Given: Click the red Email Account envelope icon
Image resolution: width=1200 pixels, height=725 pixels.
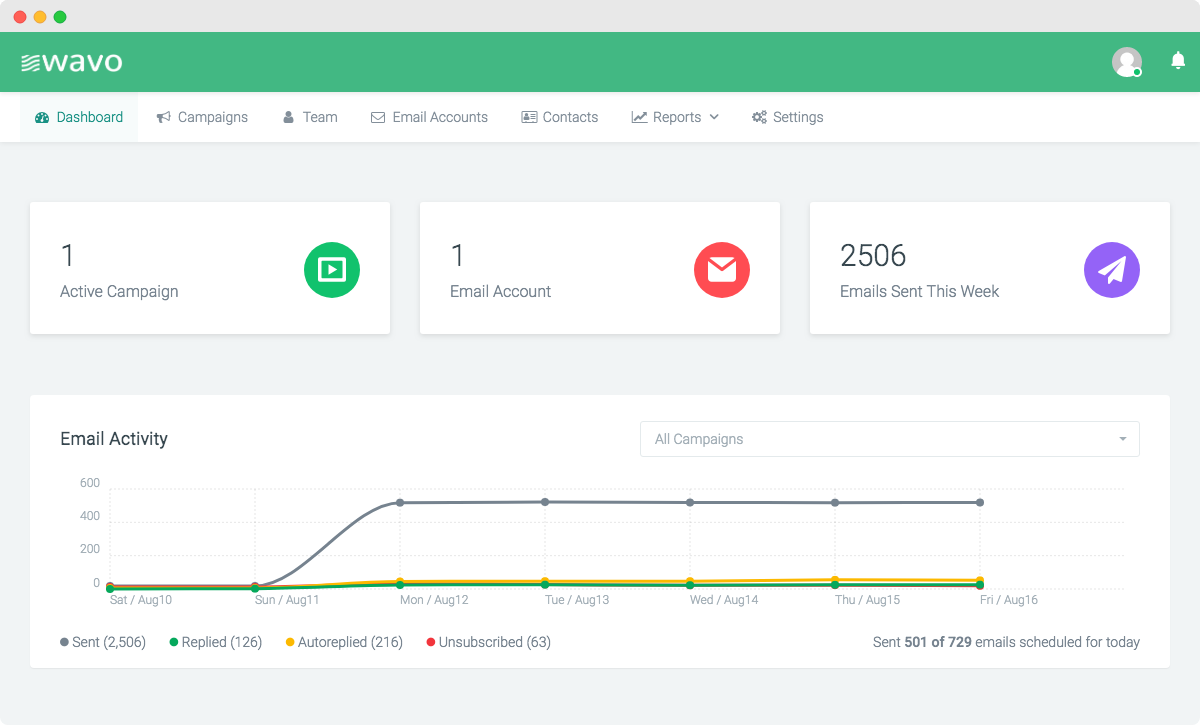Looking at the screenshot, I should pos(721,269).
